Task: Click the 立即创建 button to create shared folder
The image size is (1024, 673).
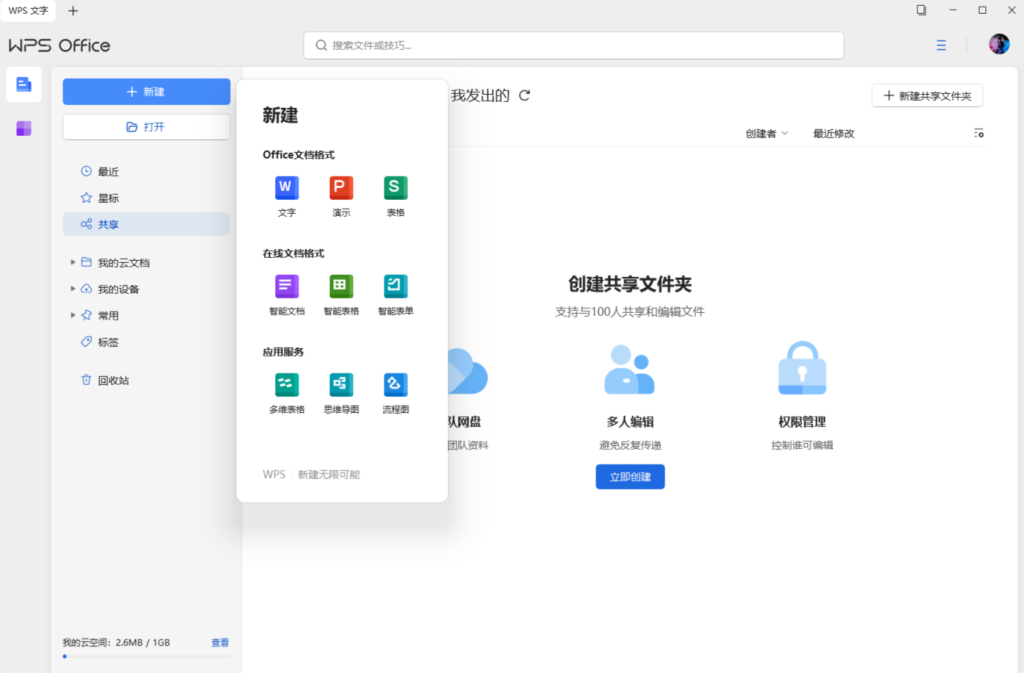Action: 629,477
